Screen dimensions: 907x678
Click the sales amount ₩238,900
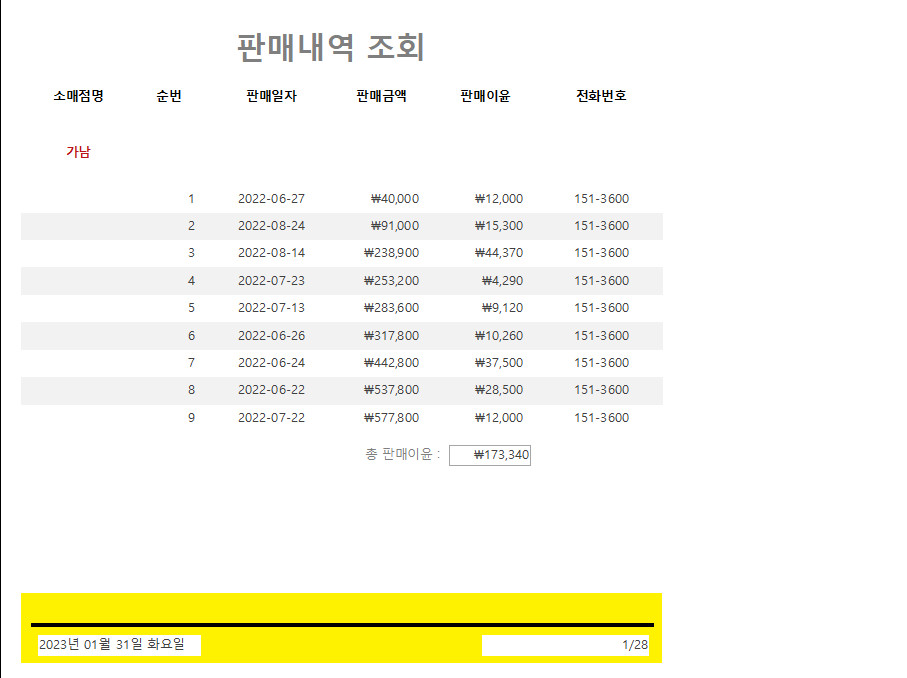[391, 253]
